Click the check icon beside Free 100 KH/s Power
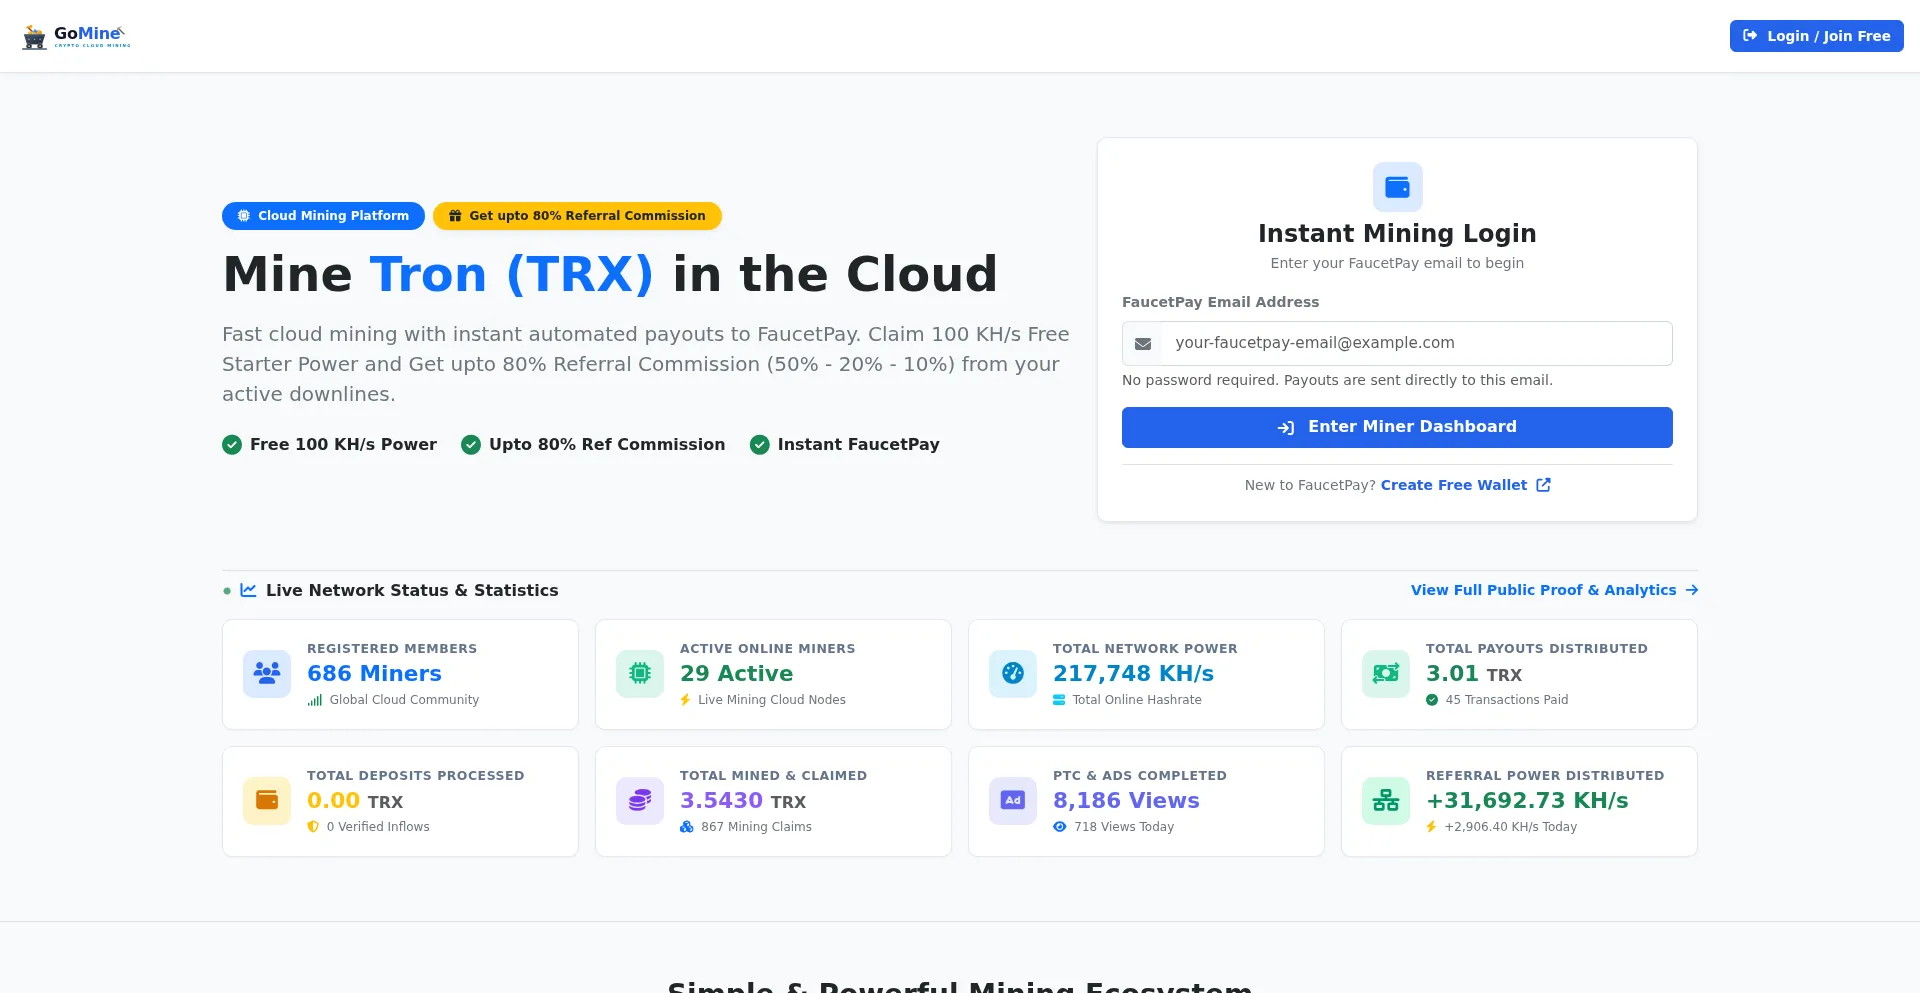 click(x=232, y=445)
